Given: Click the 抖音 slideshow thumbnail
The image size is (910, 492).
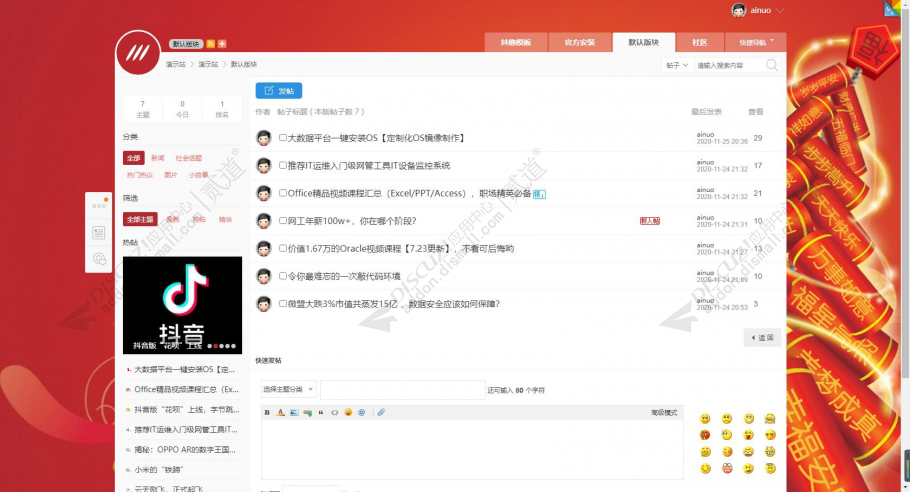Looking at the screenshot, I should tap(182, 305).
